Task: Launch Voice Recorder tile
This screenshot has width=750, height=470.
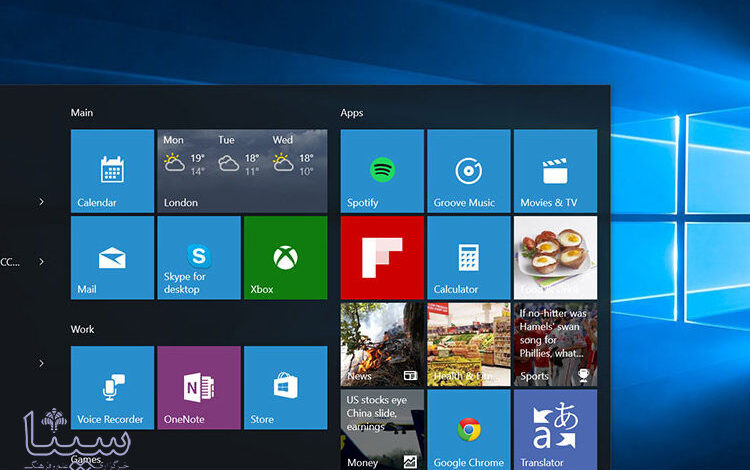Action: (x=112, y=388)
